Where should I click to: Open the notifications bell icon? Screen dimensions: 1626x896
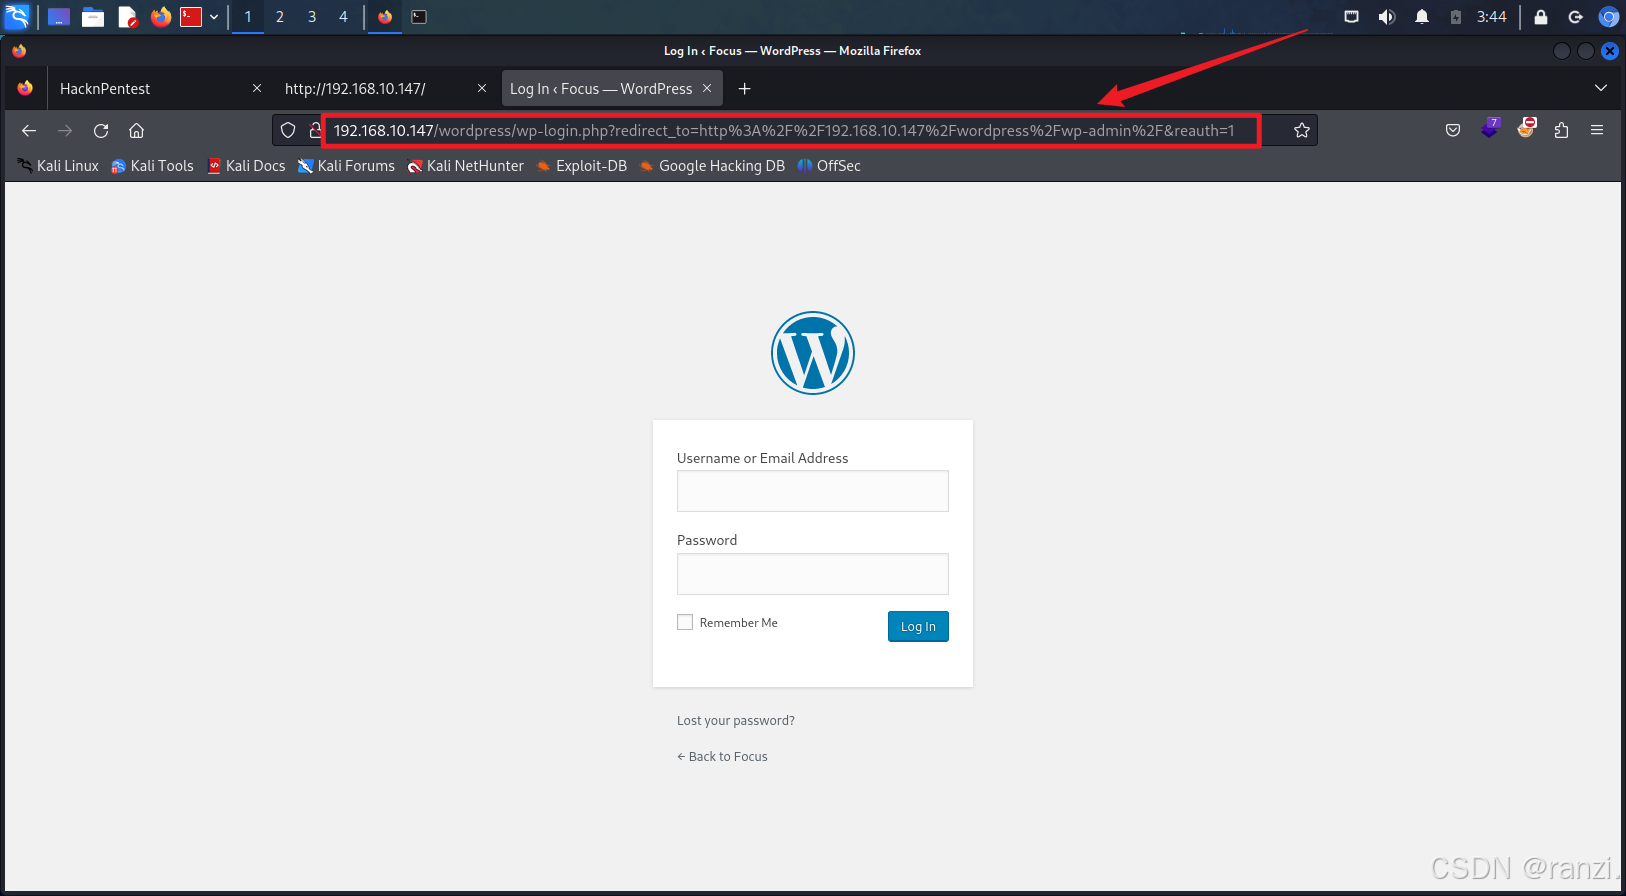1421,17
